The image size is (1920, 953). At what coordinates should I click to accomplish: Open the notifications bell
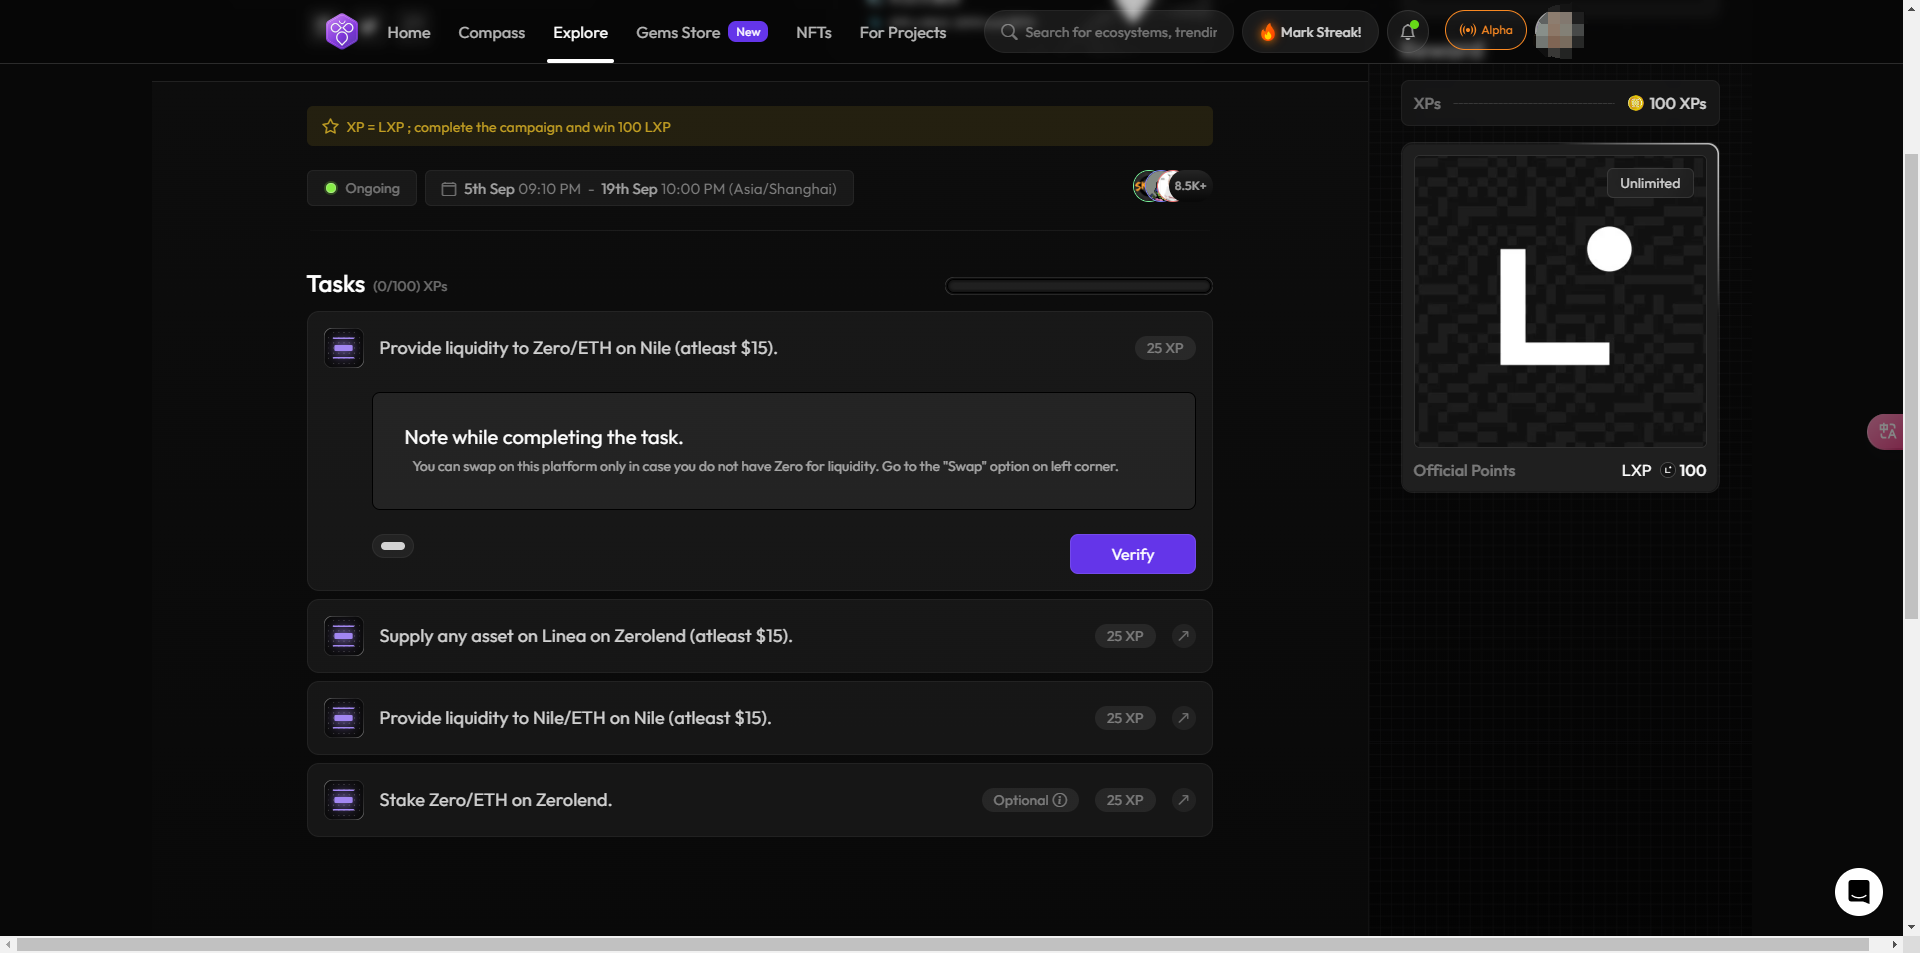[1407, 32]
